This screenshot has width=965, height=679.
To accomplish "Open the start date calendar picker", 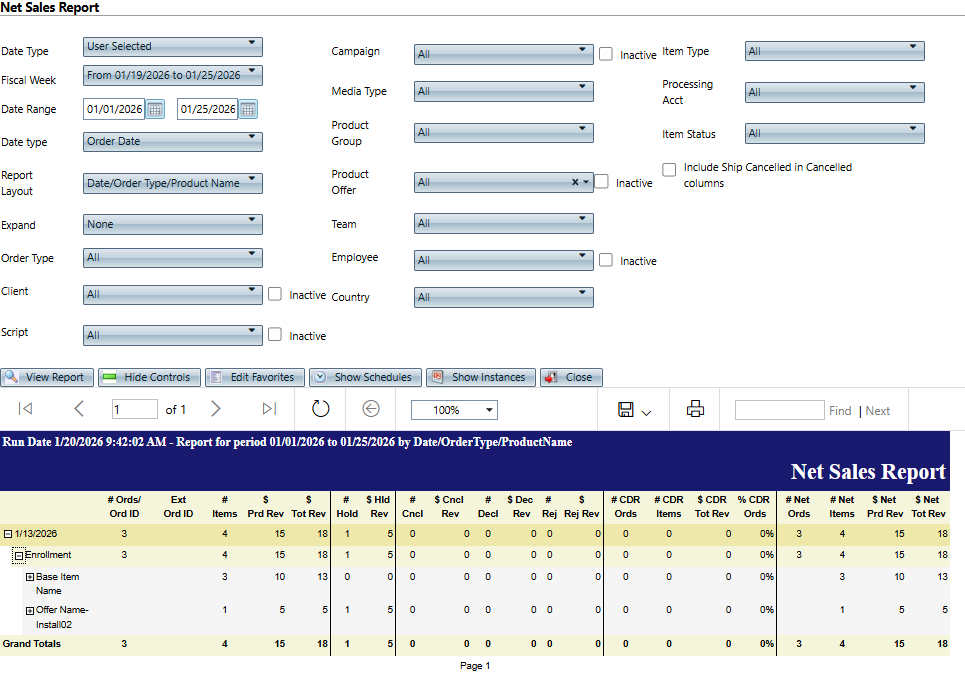I will (x=155, y=109).
